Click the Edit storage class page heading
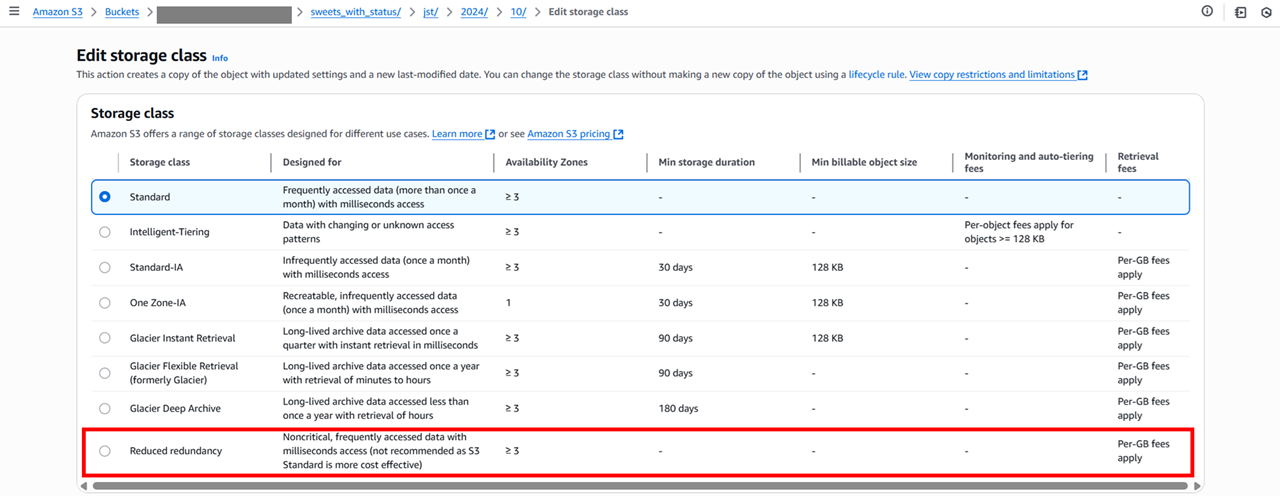Screen dimensions: 1280x496 click(x=142, y=56)
